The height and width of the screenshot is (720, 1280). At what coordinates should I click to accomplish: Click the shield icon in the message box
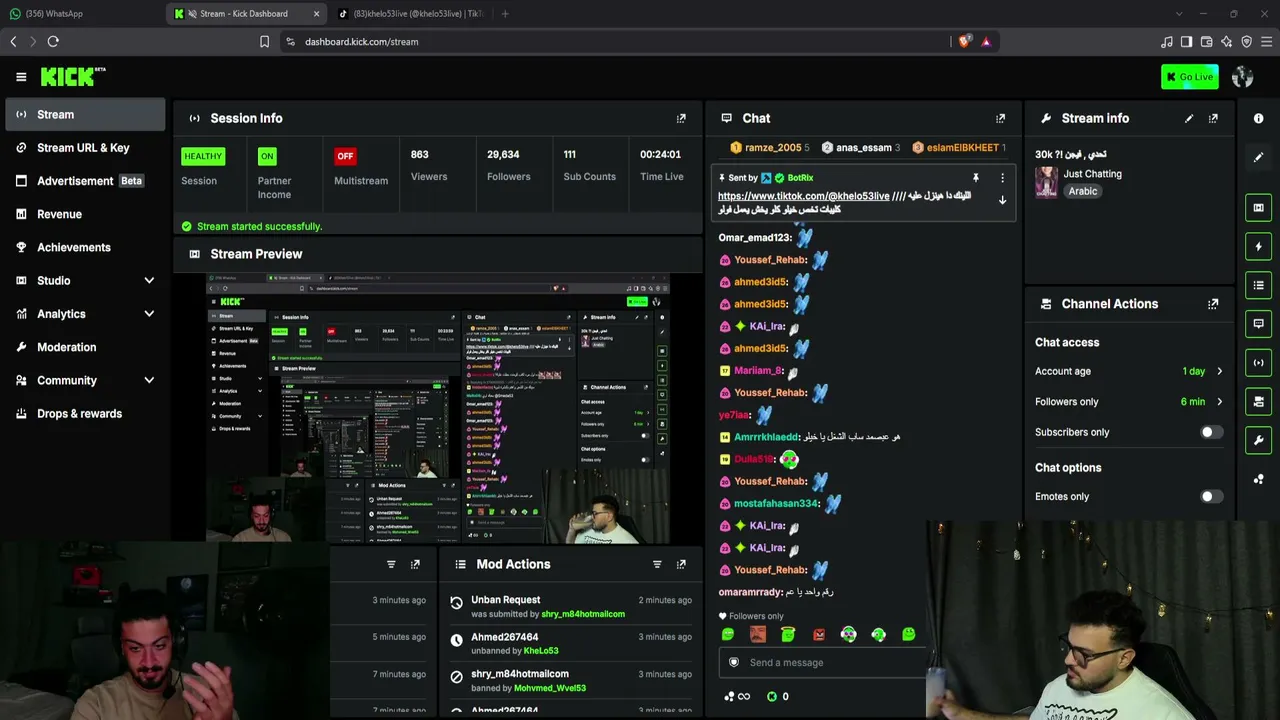[734, 662]
